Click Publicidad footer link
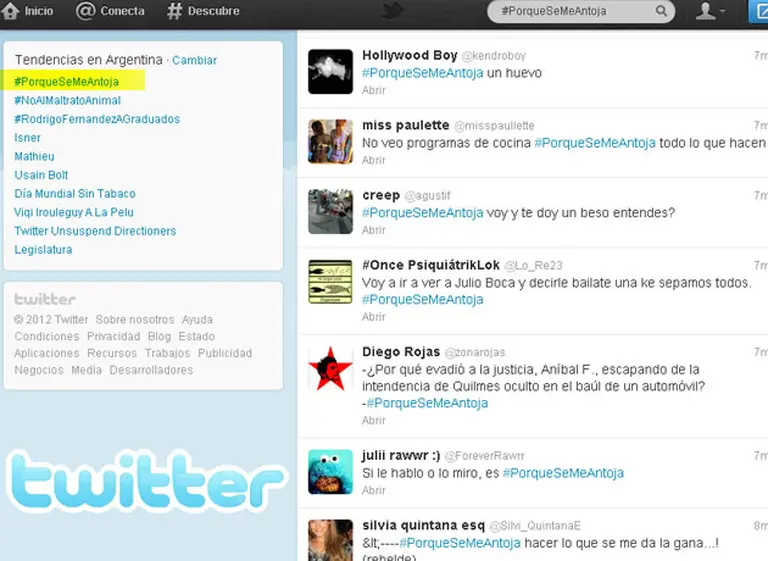 click(x=225, y=353)
